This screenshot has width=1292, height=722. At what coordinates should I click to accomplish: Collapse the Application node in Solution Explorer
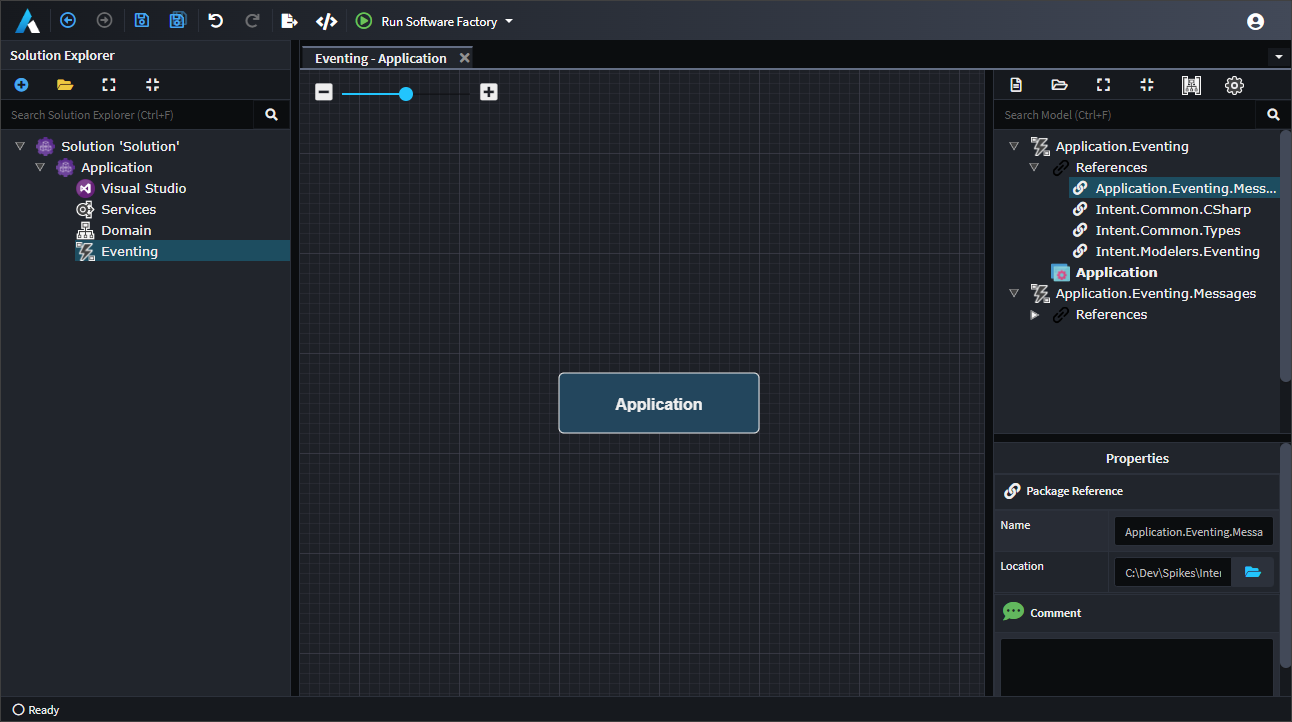click(40, 167)
